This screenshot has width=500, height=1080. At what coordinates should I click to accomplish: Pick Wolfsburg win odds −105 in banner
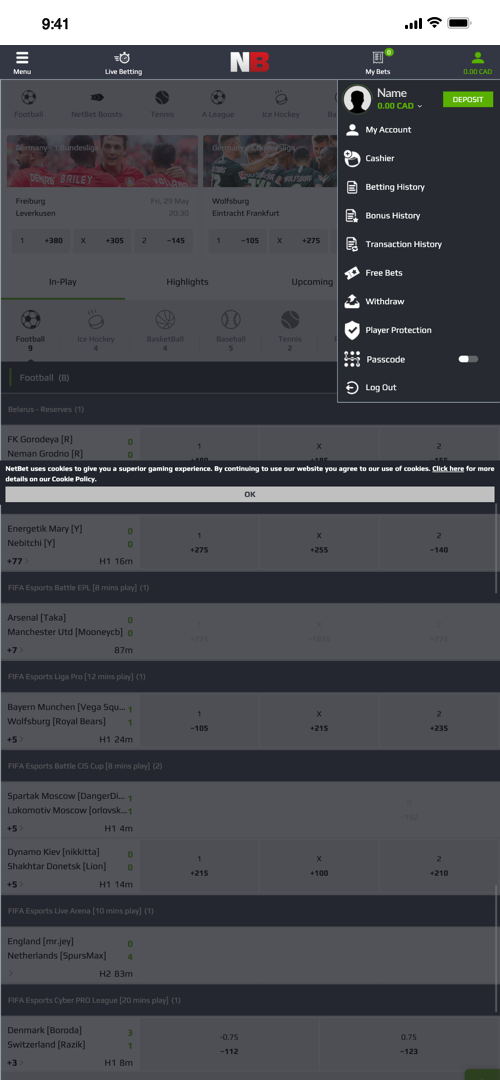click(x=238, y=241)
